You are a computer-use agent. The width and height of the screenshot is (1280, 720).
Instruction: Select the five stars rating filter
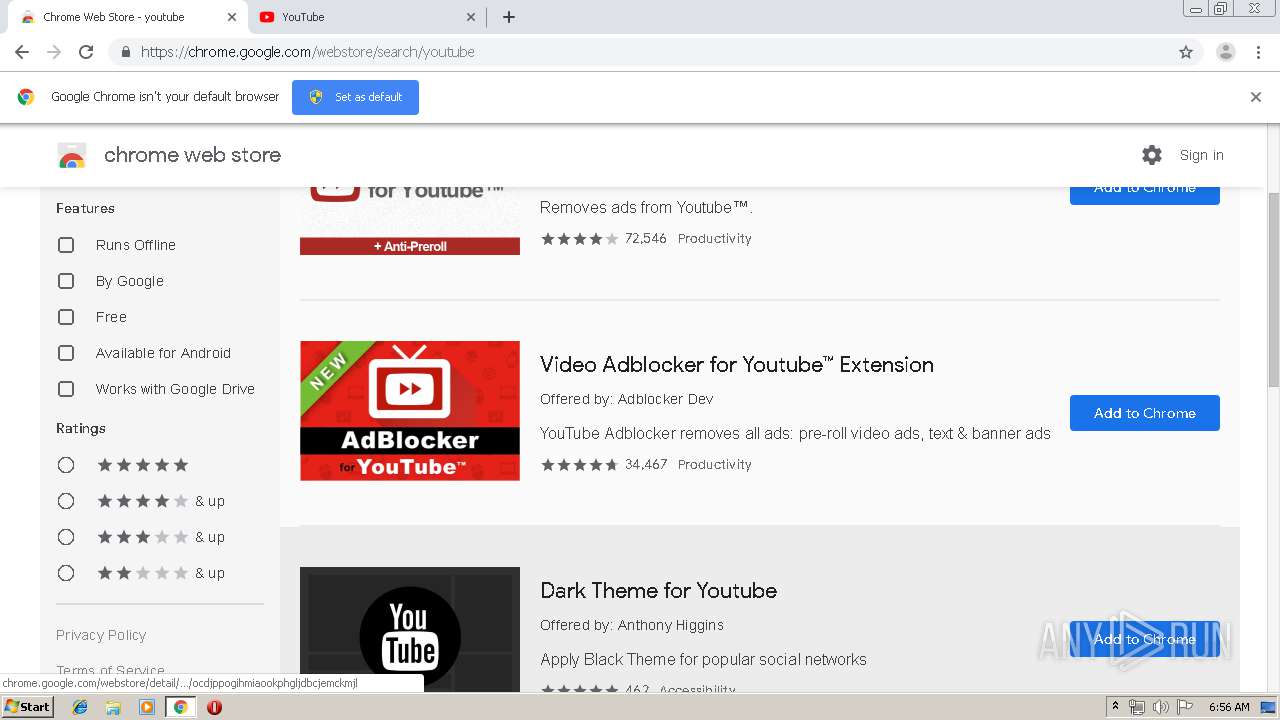66,465
